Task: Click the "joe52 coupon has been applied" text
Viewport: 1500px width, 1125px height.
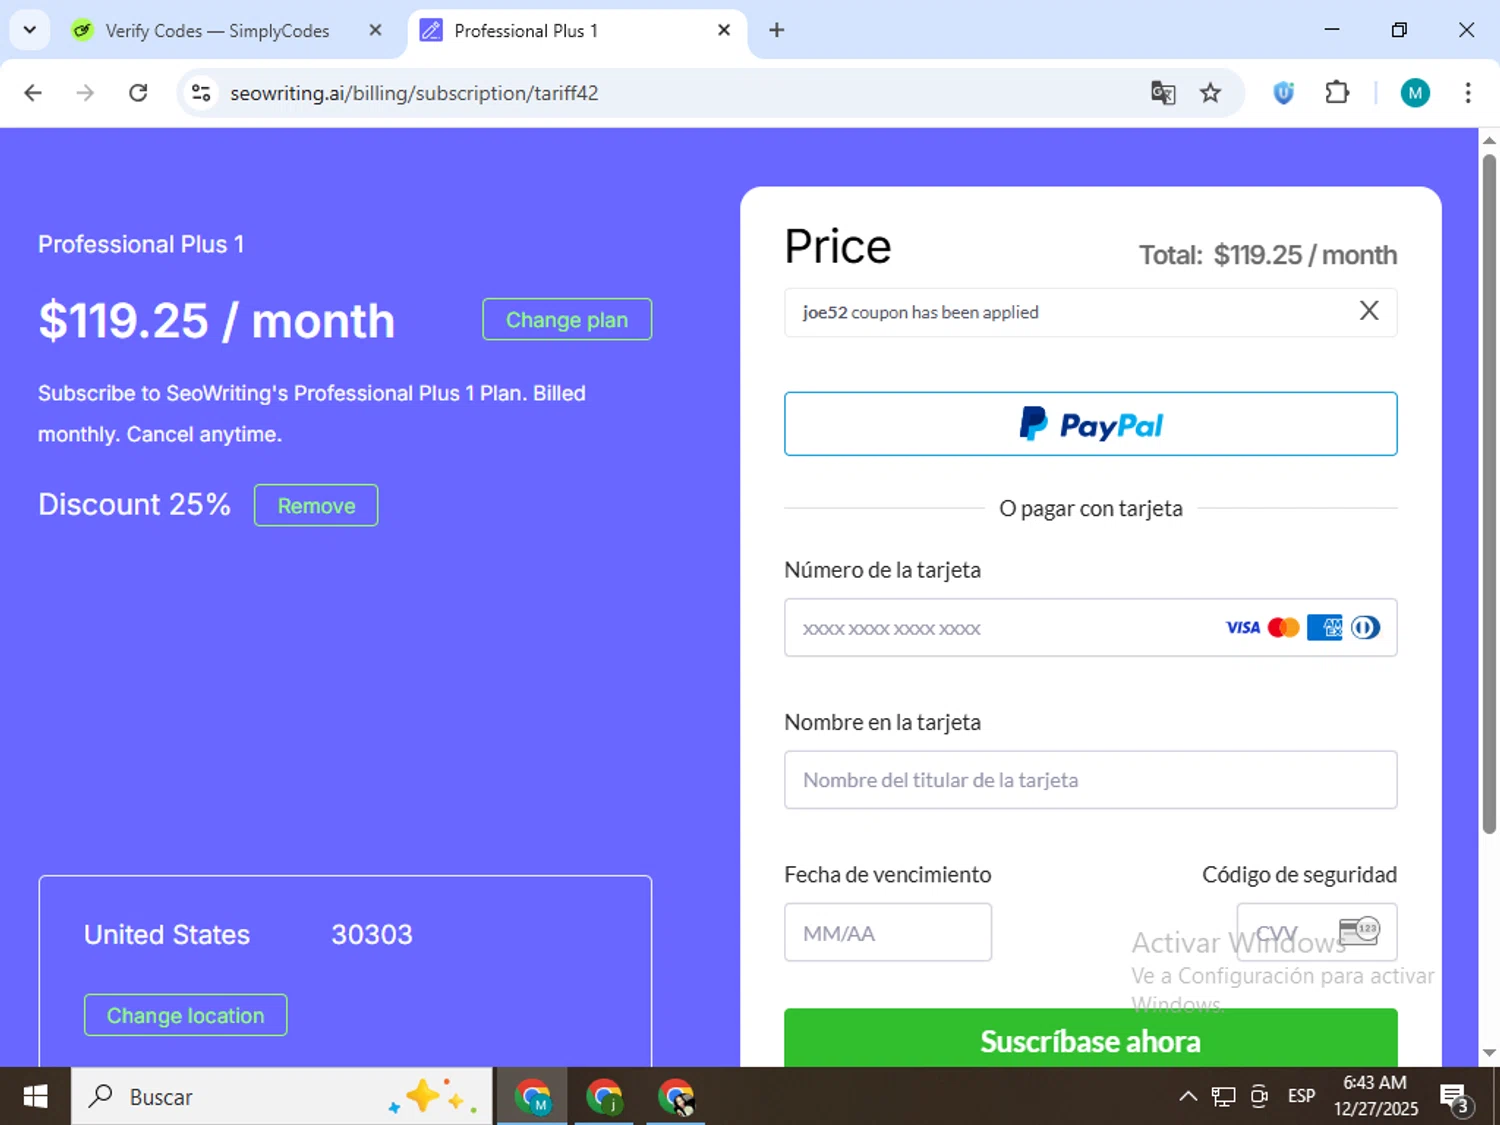Action: (x=920, y=312)
